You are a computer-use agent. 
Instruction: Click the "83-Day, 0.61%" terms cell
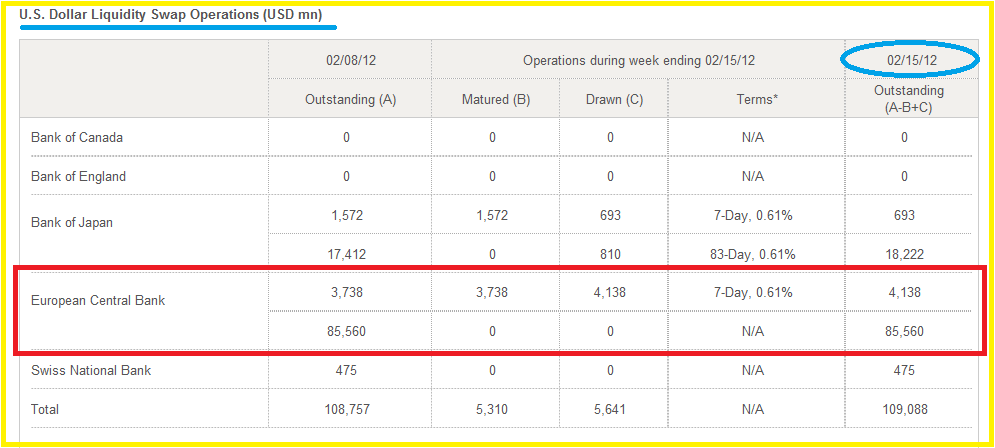coord(753,254)
